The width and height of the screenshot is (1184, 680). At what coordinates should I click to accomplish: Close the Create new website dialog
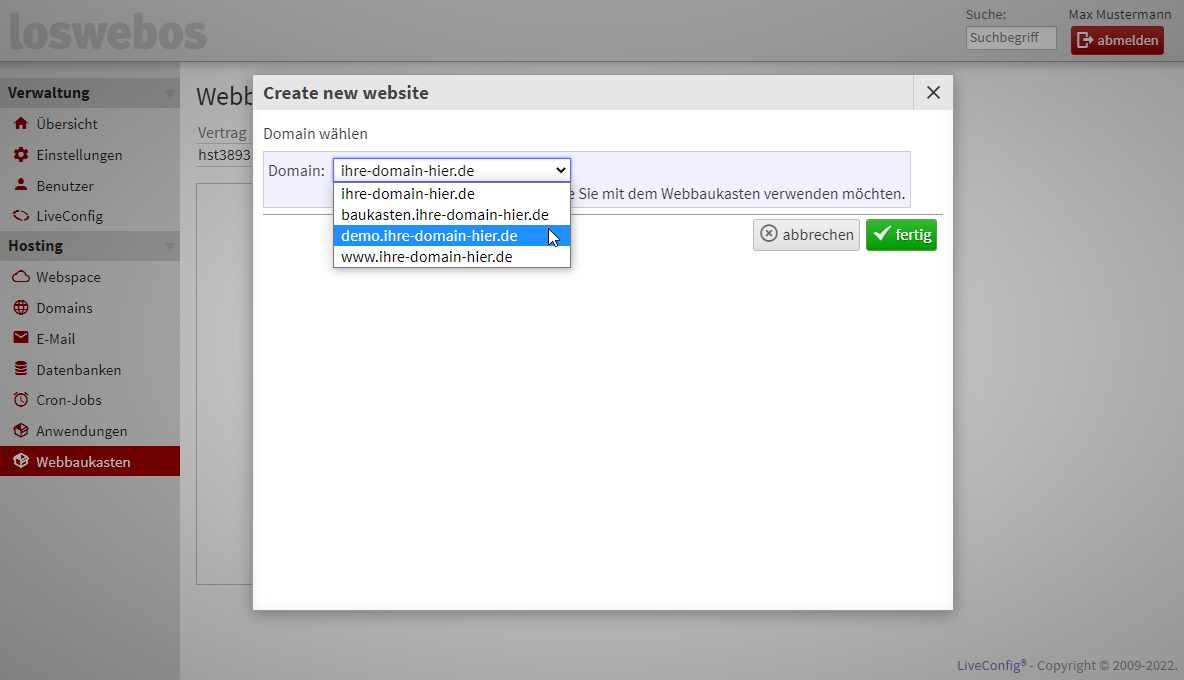pos(933,93)
